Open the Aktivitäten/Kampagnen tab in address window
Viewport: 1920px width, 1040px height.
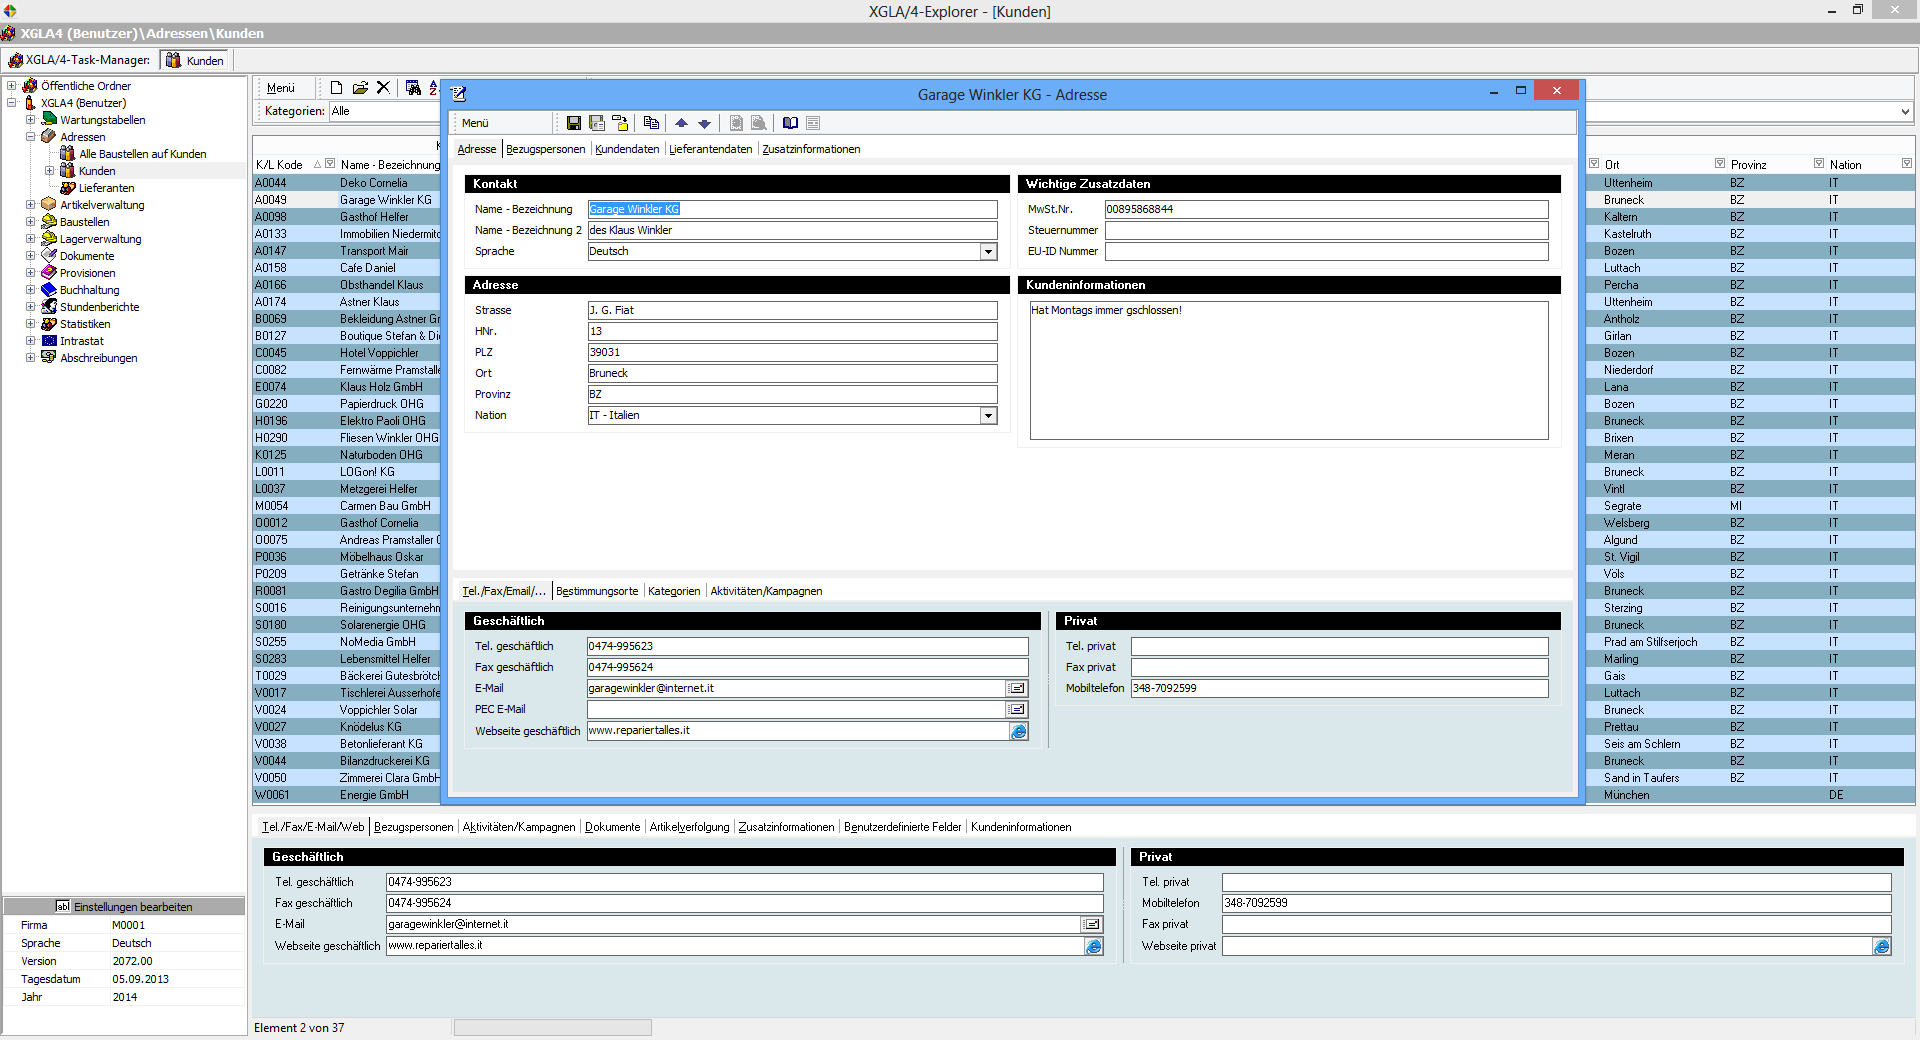coord(766,591)
